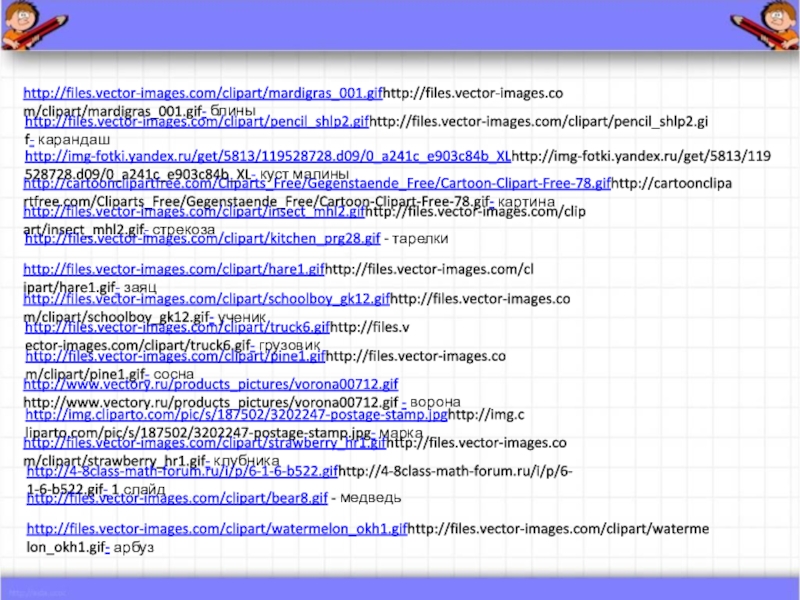
Task: Open the watermelon_okh1.gif link
Action: coord(217,529)
